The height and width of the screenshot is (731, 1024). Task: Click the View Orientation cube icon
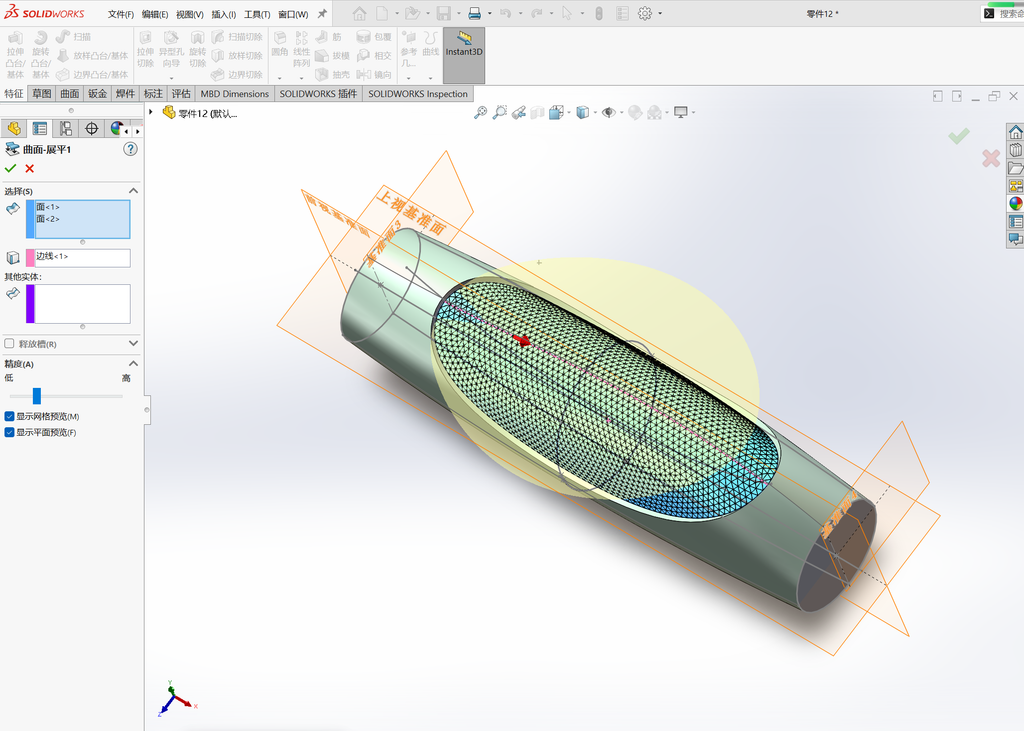556,112
